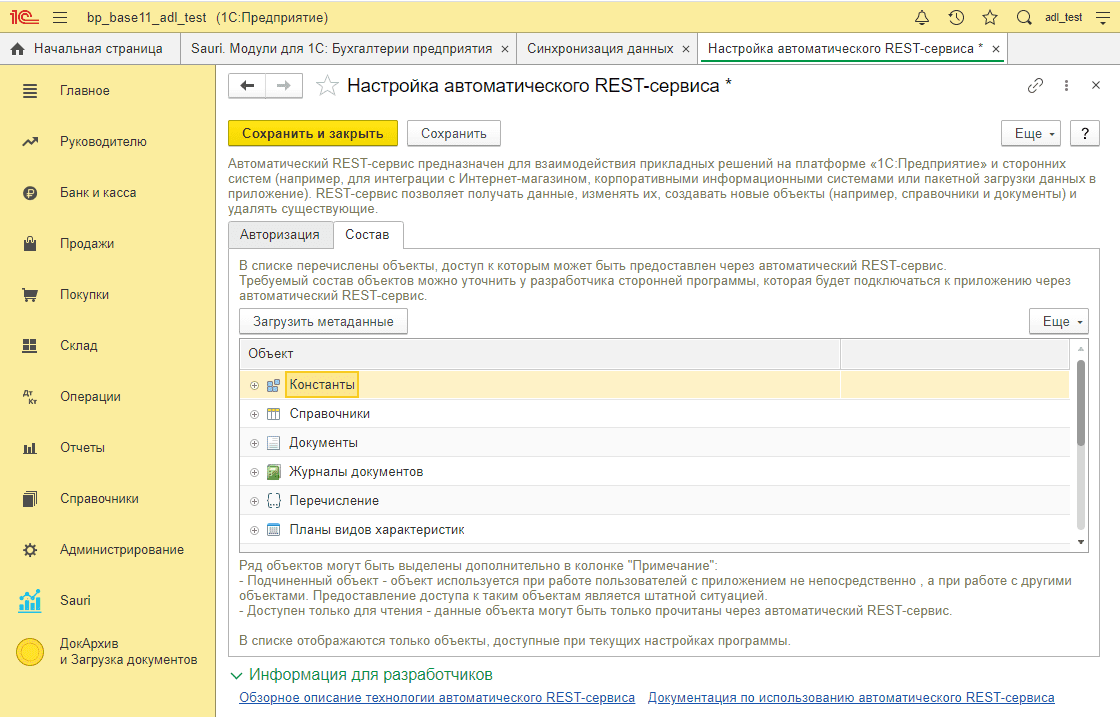
Task: Open help with the ? button
Action: pos(1085,134)
